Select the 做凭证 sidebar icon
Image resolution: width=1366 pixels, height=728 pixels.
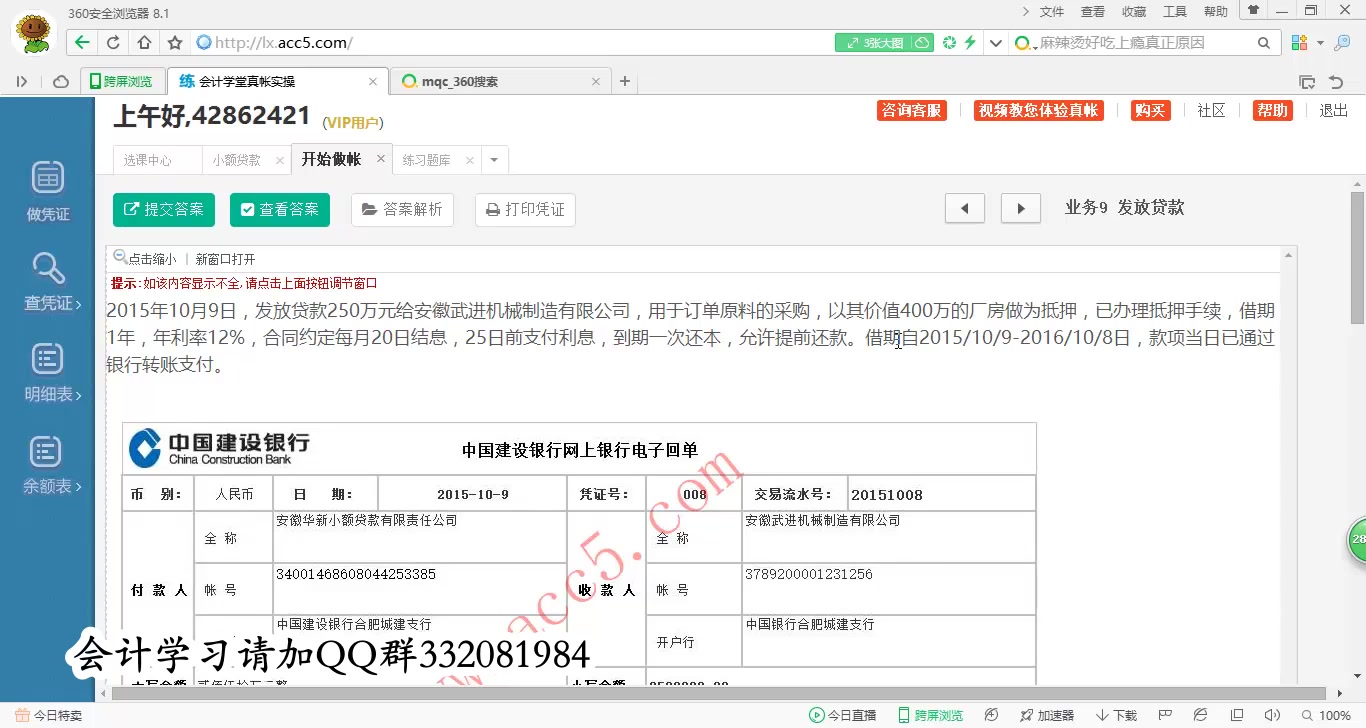[46, 190]
